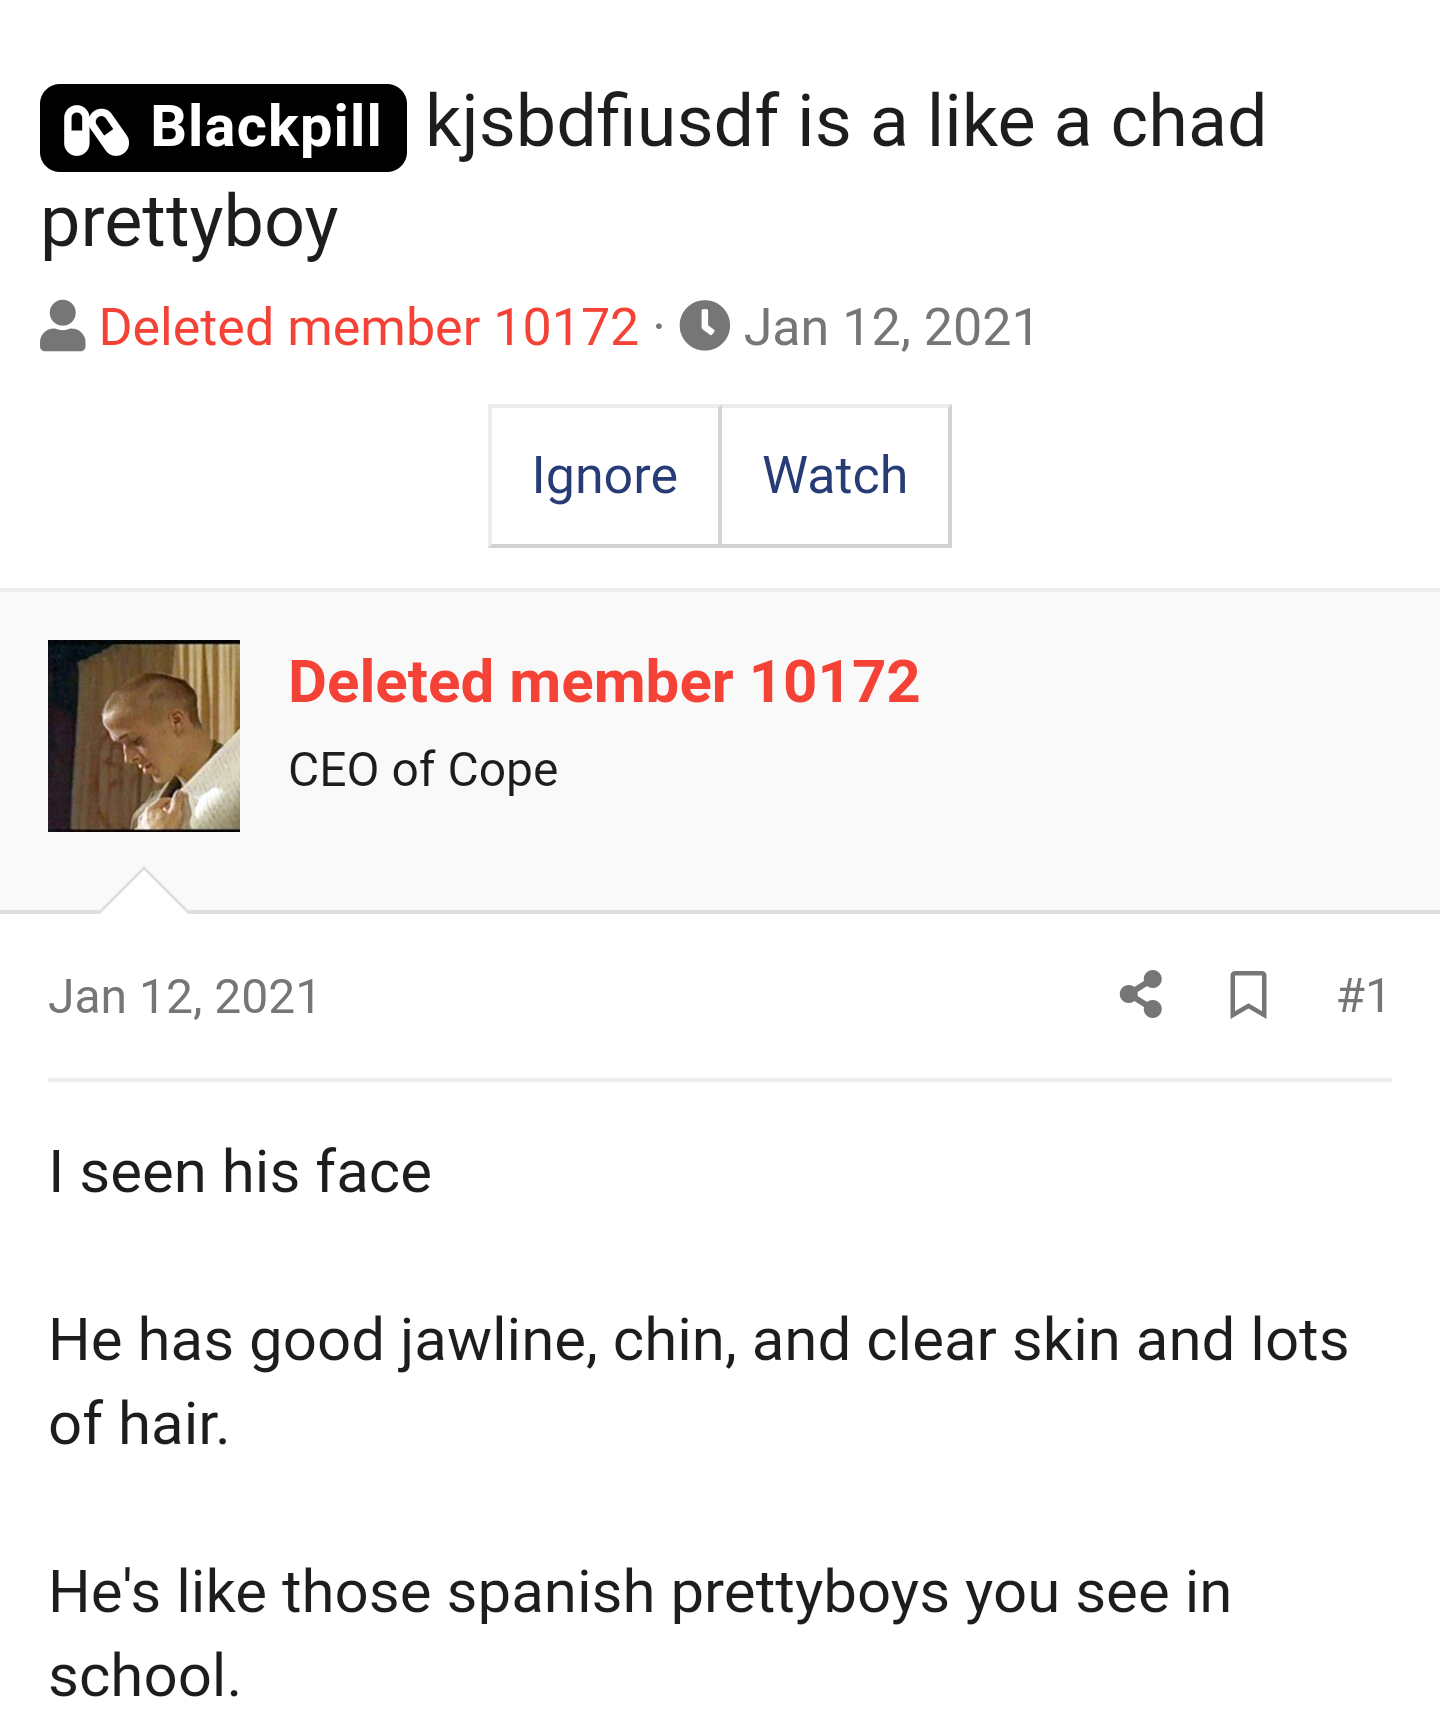Screen dimensions: 1440x1732
Task: Click the 'CEO of Cope' user title
Action: tap(423, 770)
